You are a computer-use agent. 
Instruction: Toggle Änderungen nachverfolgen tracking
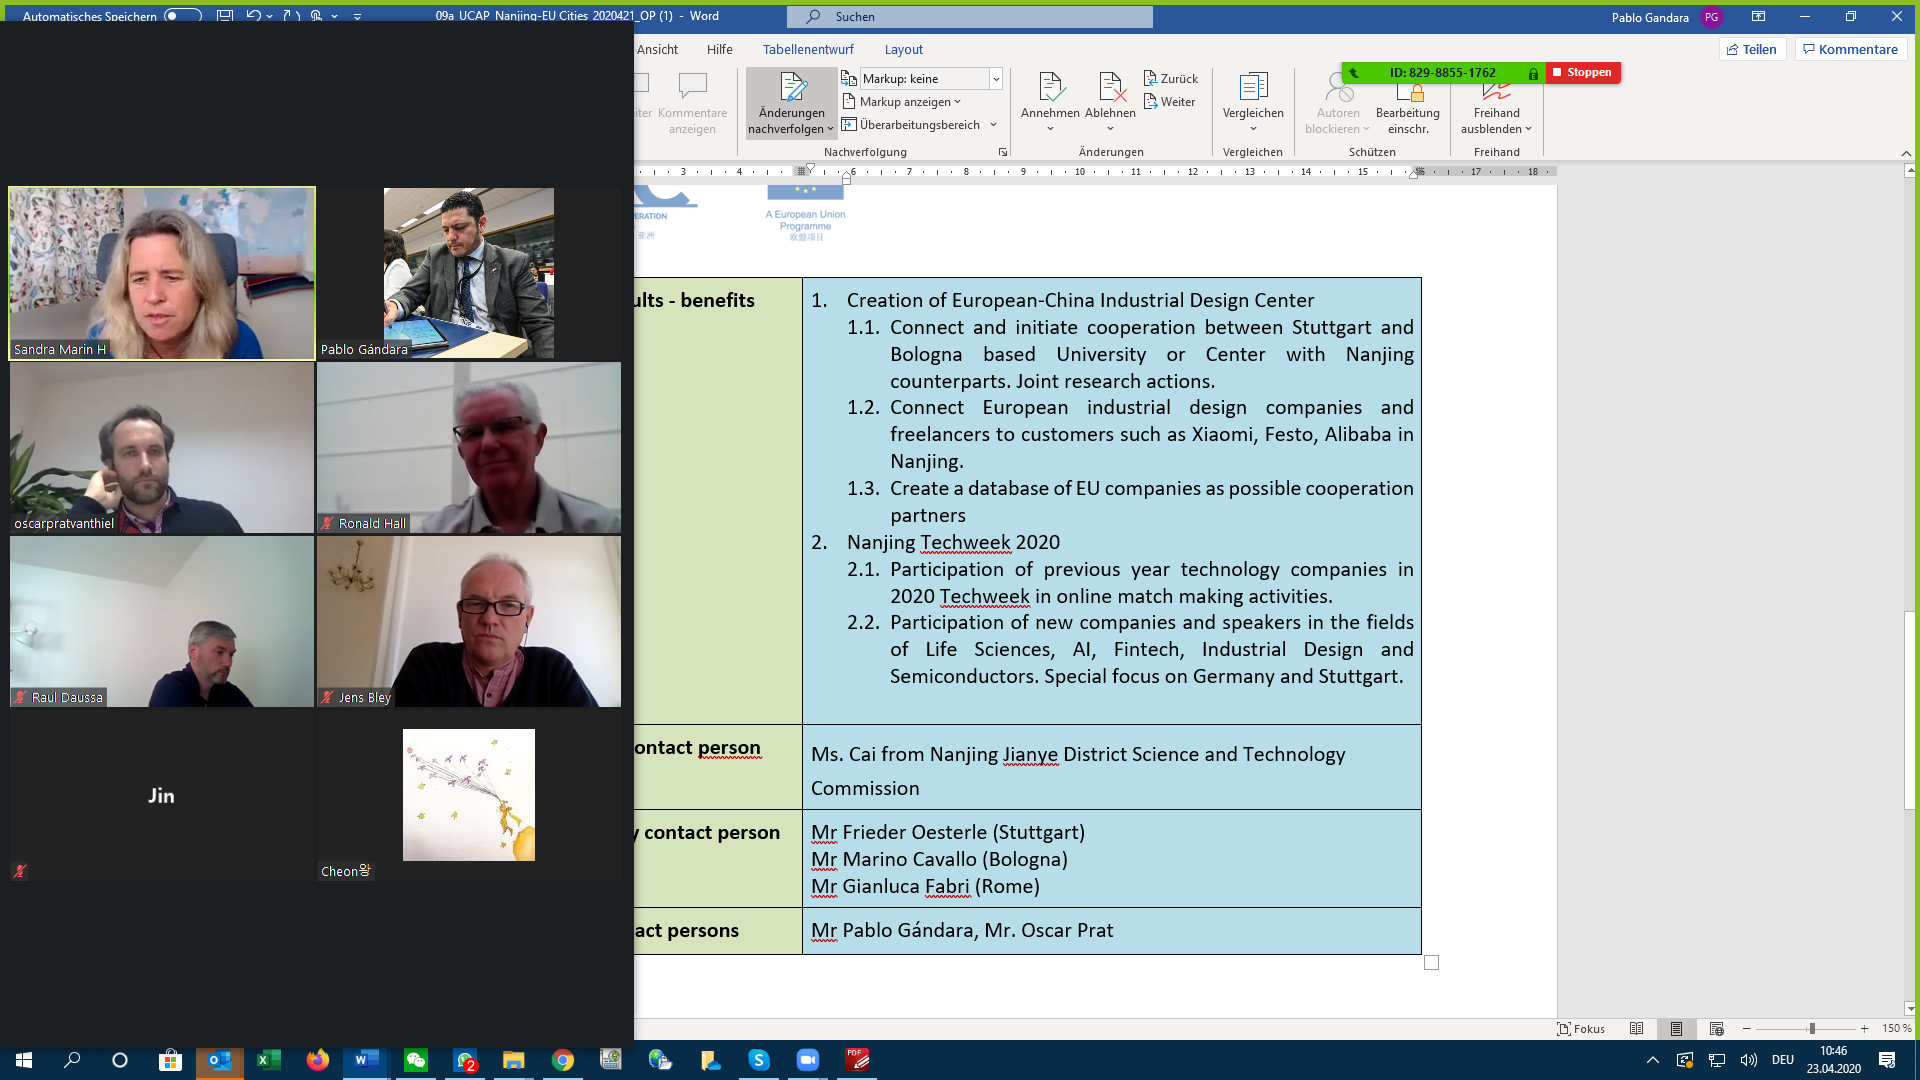[791, 89]
